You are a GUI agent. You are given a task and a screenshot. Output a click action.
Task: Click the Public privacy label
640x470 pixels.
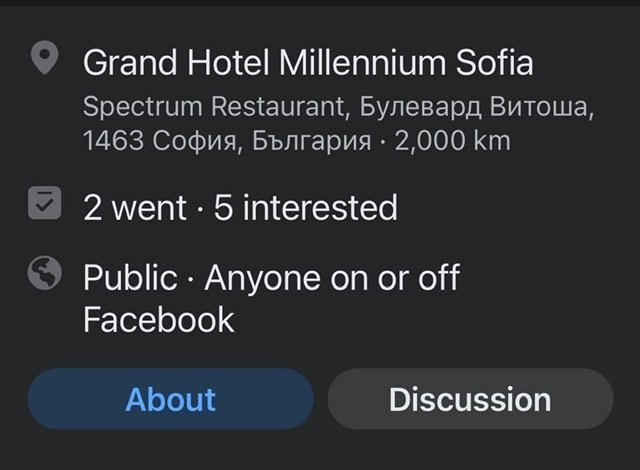click(x=129, y=277)
